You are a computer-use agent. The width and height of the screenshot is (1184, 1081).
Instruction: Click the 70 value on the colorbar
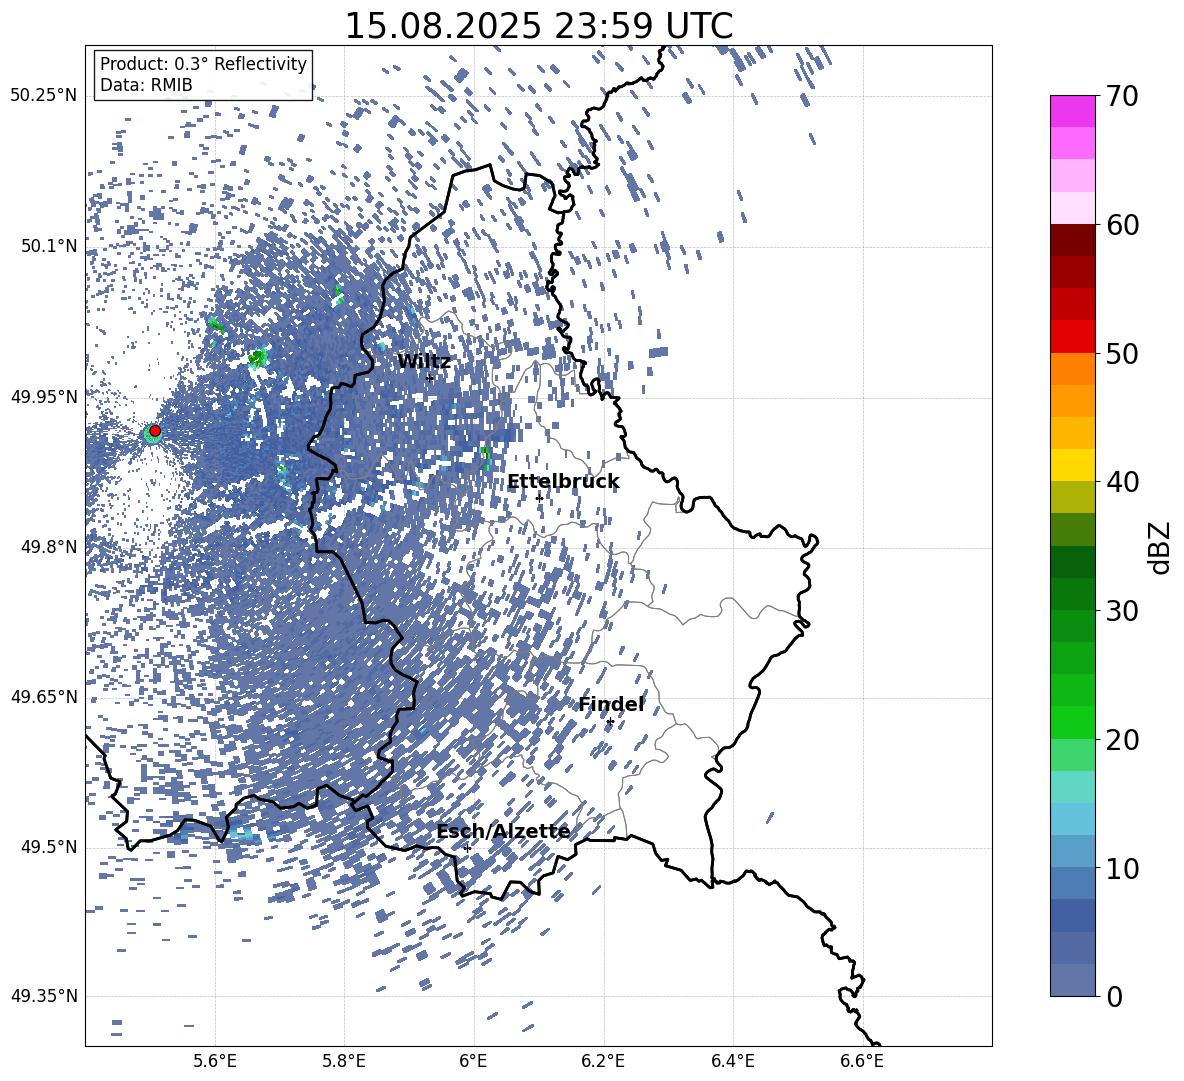[x=1122, y=96]
